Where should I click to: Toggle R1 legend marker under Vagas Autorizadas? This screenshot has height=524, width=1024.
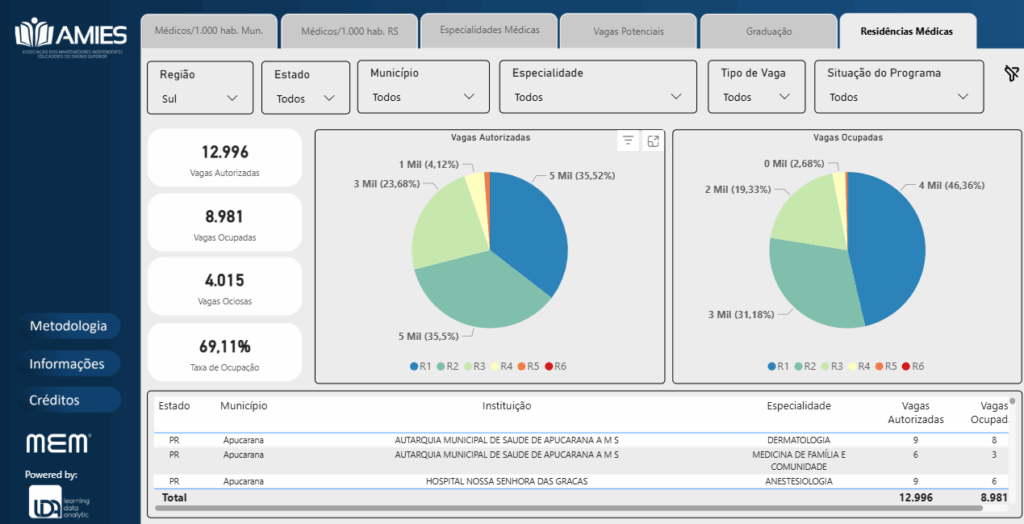coord(414,367)
